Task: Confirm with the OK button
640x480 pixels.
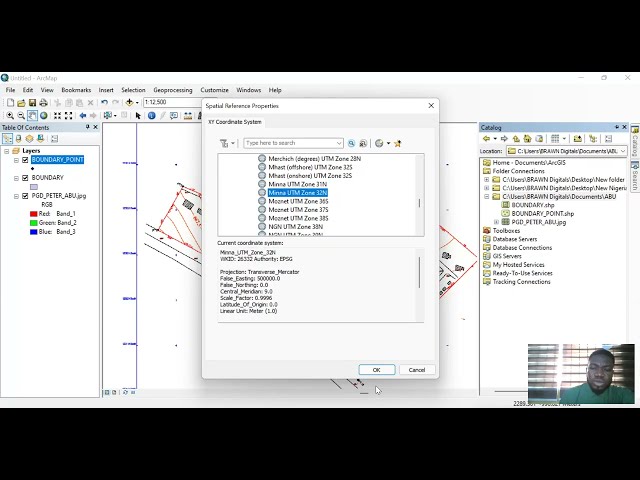Action: point(377,370)
